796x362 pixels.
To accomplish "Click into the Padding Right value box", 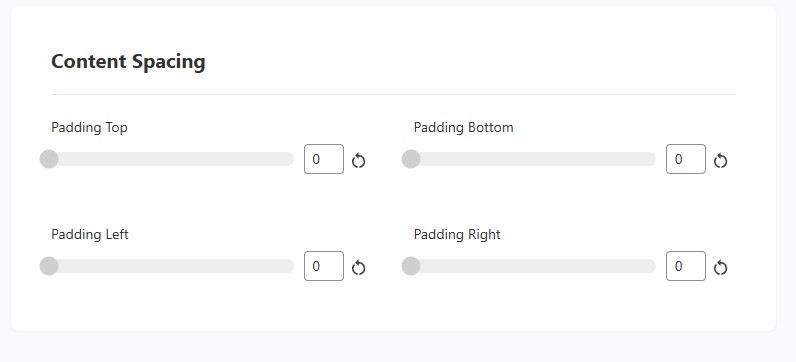I will coord(686,266).
